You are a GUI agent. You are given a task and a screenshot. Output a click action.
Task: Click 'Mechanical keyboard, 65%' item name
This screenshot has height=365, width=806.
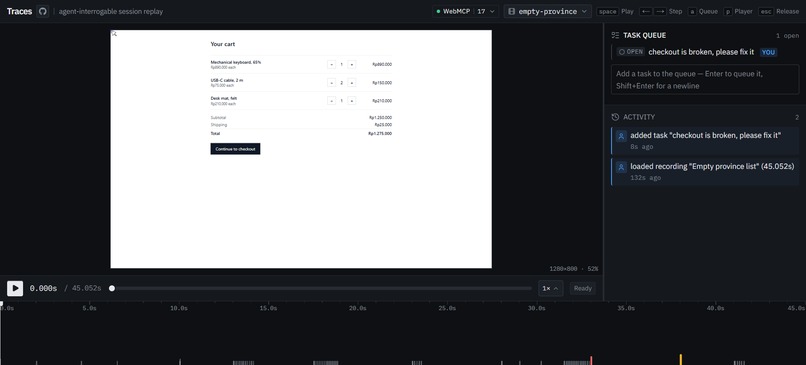coord(235,62)
